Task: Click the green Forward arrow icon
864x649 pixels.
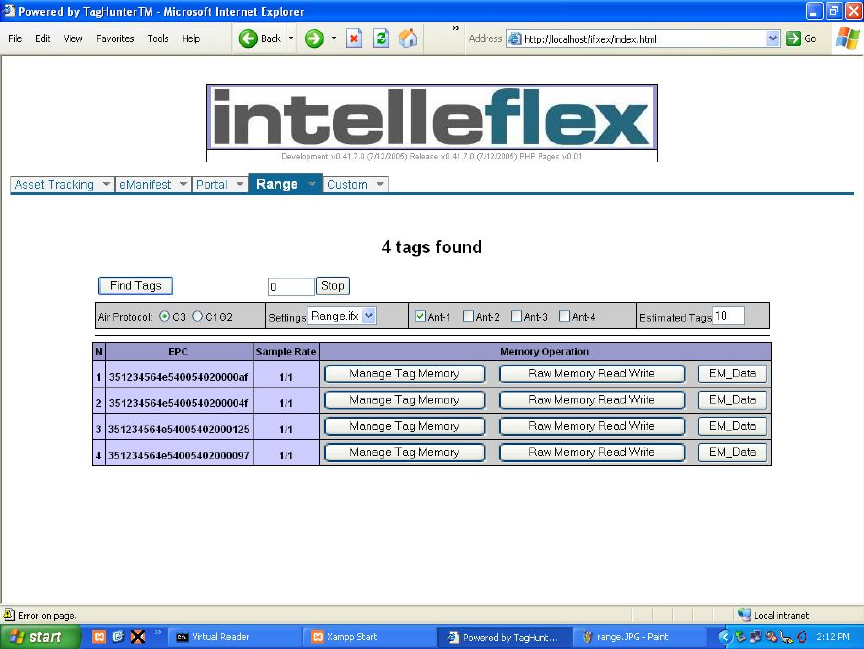Action: [x=314, y=39]
